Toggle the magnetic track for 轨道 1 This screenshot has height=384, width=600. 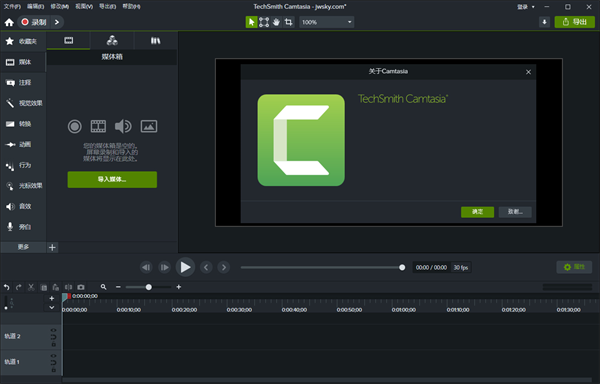[53, 362]
